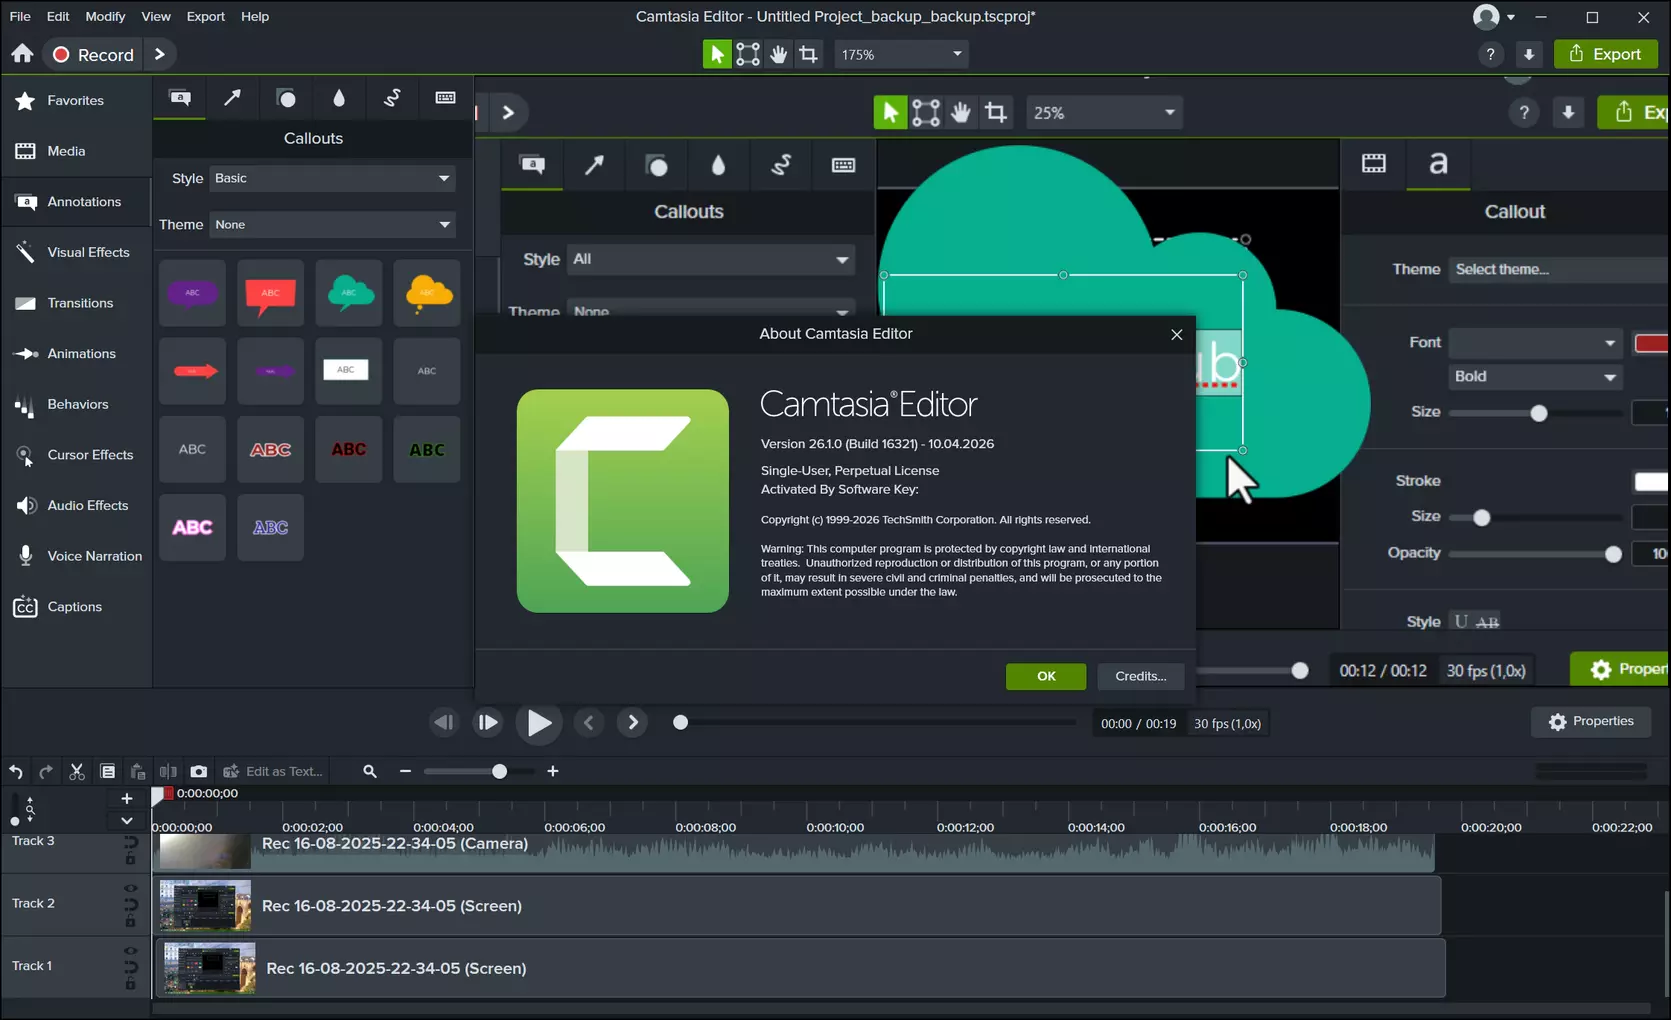Open the Blur and Highlight annotation tab

tap(339, 97)
